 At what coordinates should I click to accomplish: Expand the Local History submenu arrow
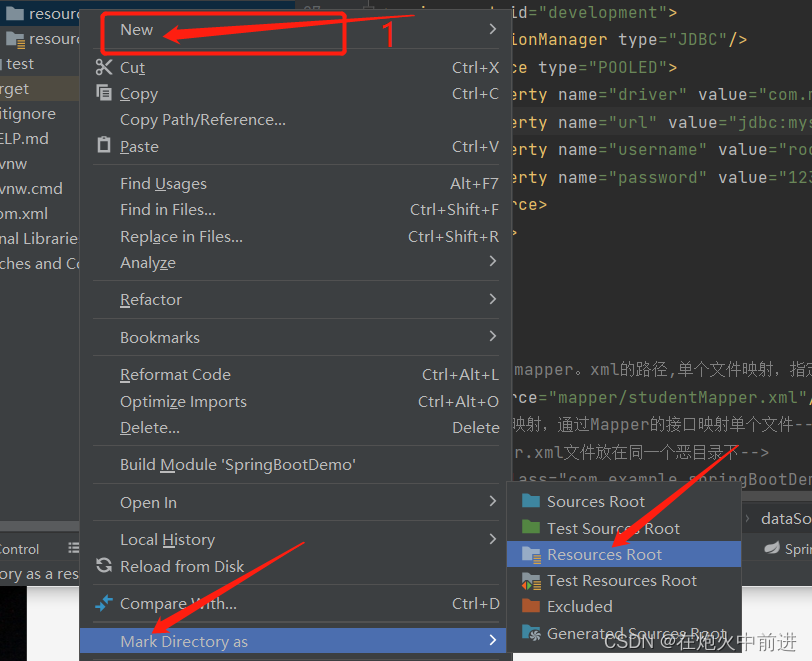pos(492,539)
